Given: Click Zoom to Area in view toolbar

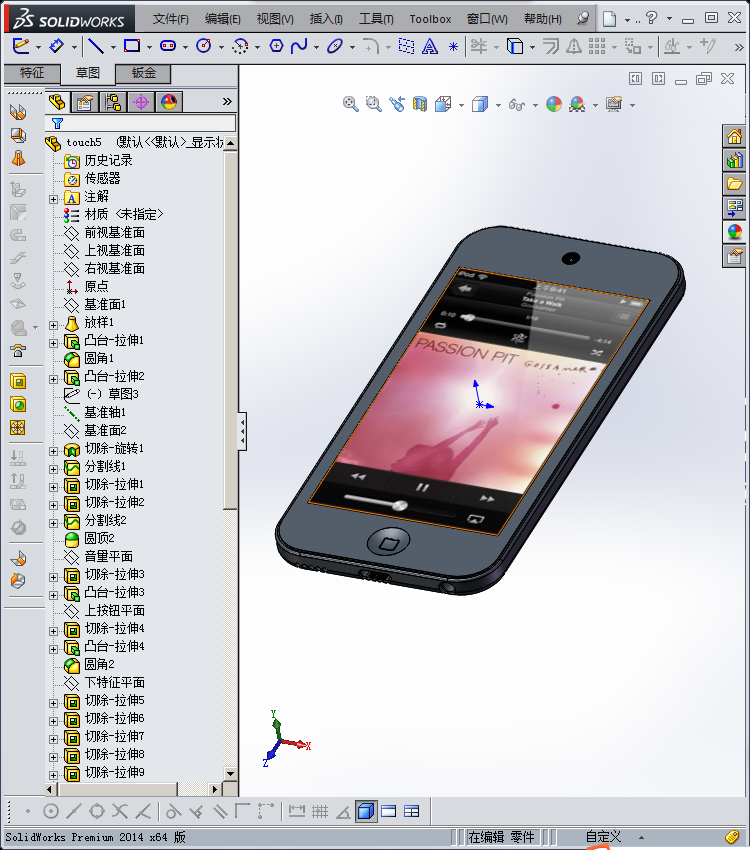Looking at the screenshot, I should [373, 104].
